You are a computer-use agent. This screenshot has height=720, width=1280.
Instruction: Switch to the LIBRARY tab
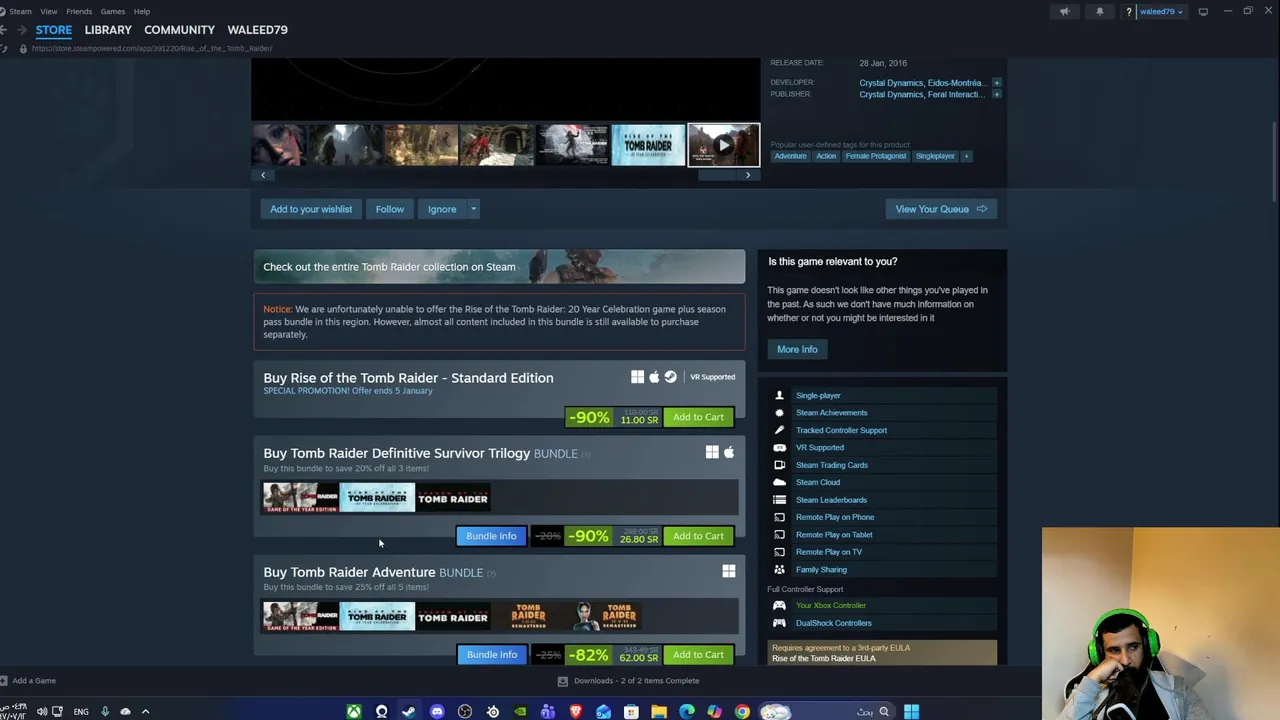108,30
